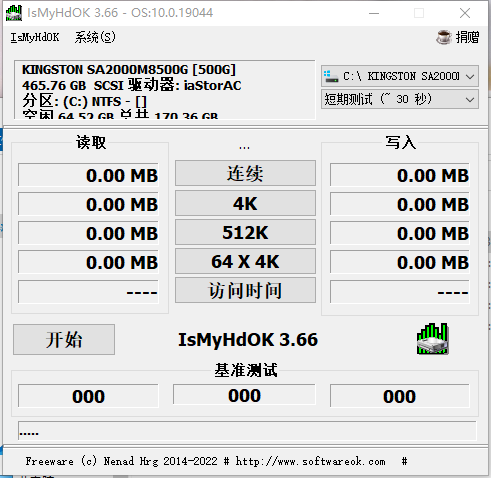Image resolution: width=491 pixels, height=478 pixels.
Task: Click the 读取 512K 0.00 MB field
Action: [x=88, y=232]
